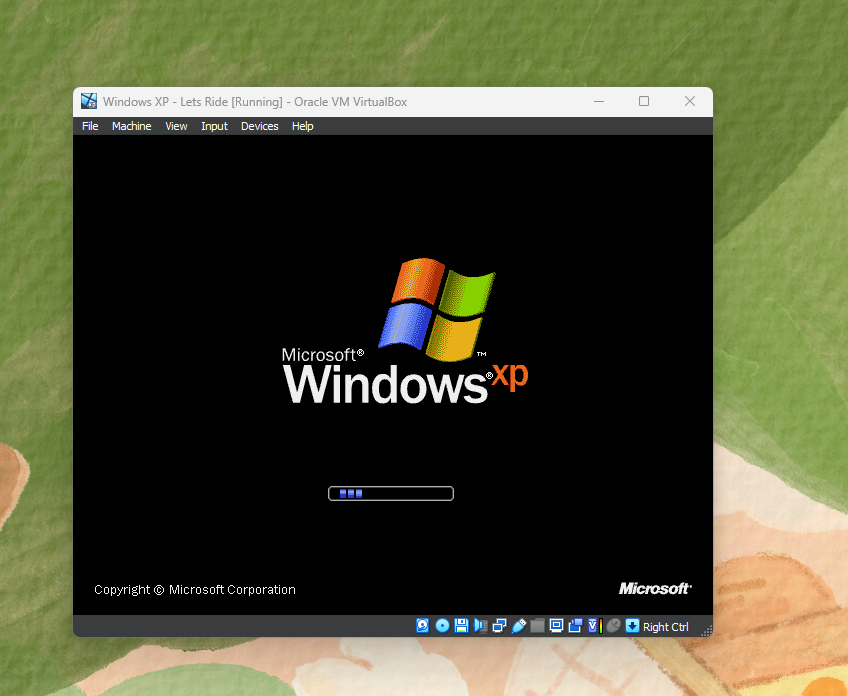This screenshot has width=848, height=696.
Task: Click the VirtualBox title bar app icon
Action: point(89,101)
